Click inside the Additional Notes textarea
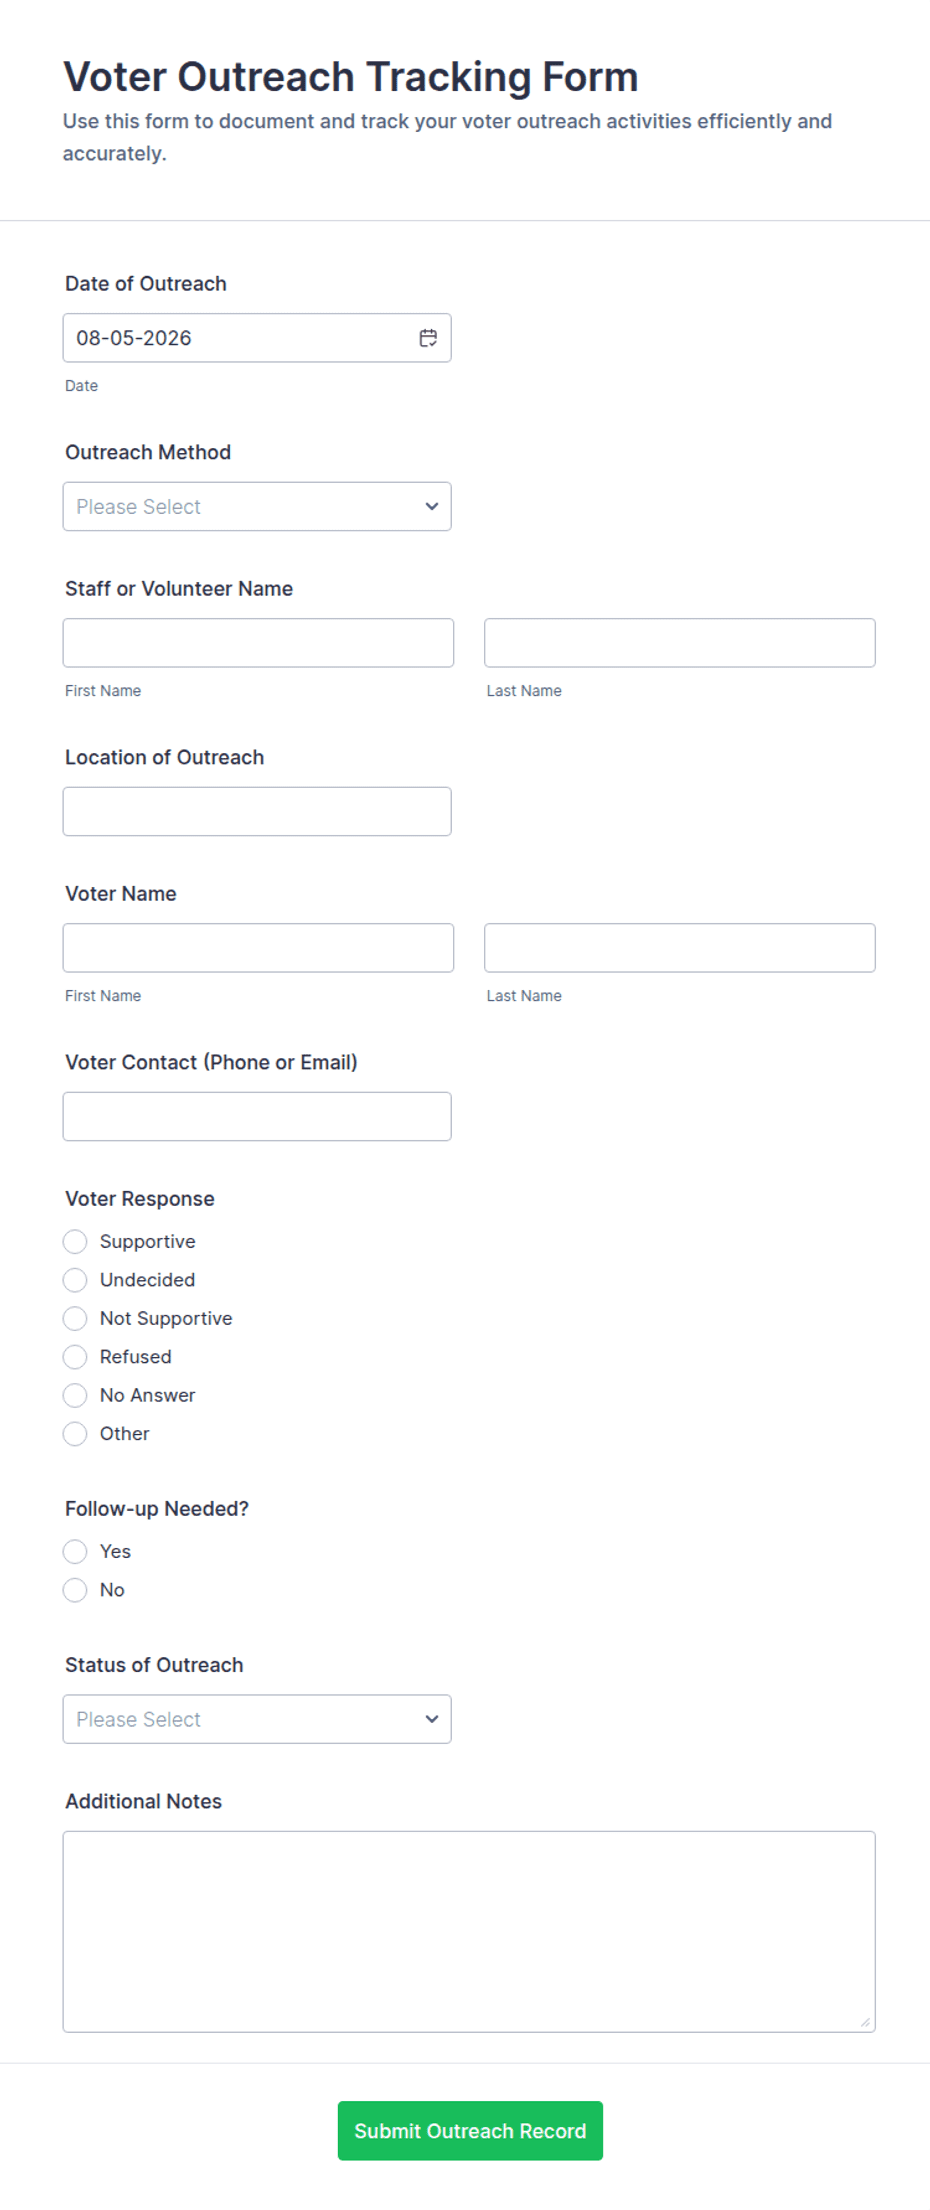The width and height of the screenshot is (930, 2210). [469, 1932]
